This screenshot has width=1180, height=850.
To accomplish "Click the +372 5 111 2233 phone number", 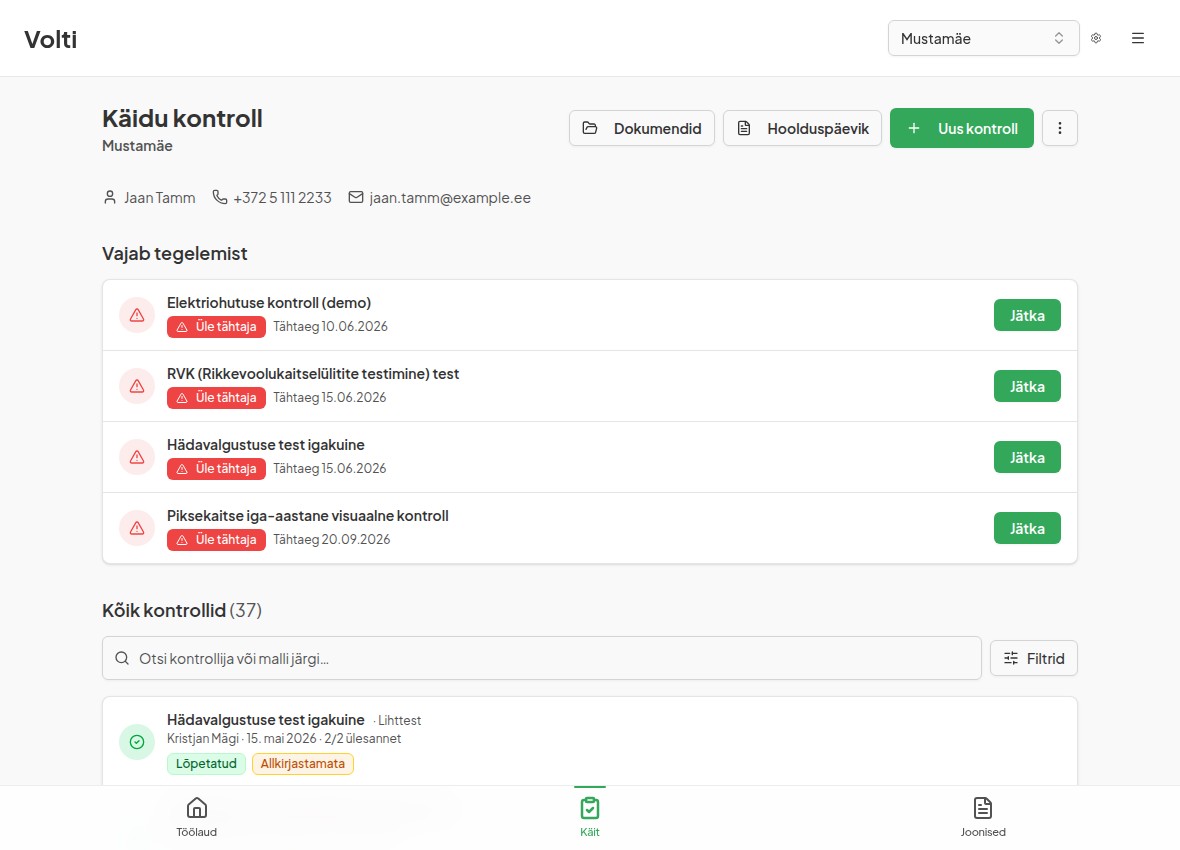I will pyautogui.click(x=282, y=198).
